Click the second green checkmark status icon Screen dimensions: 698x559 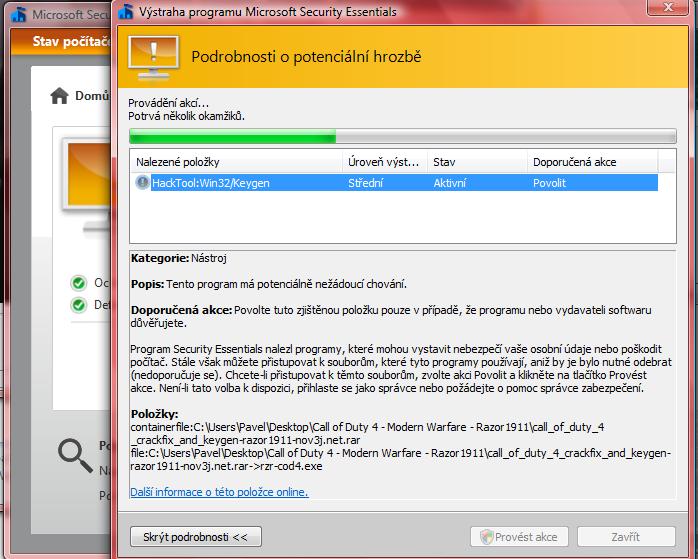click(79, 305)
